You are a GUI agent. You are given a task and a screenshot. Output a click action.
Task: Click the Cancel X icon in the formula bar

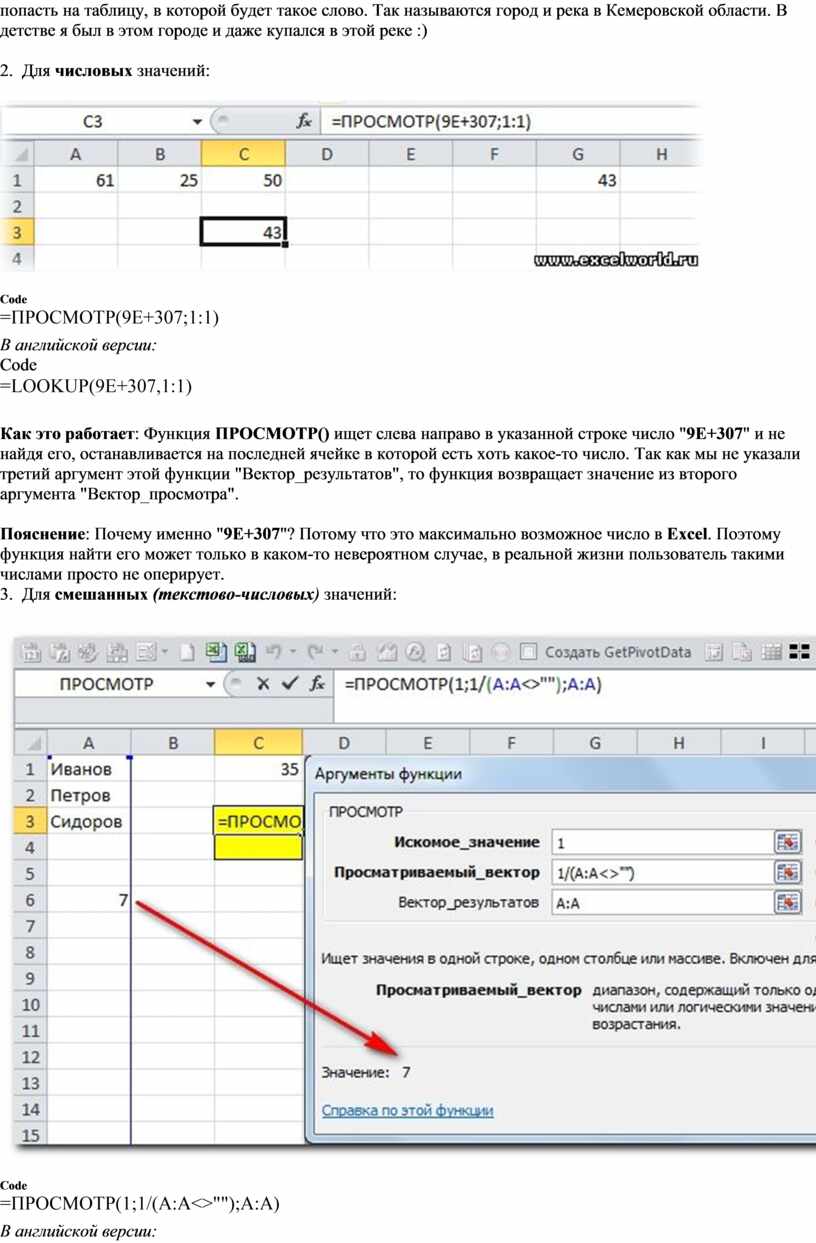coord(263,683)
